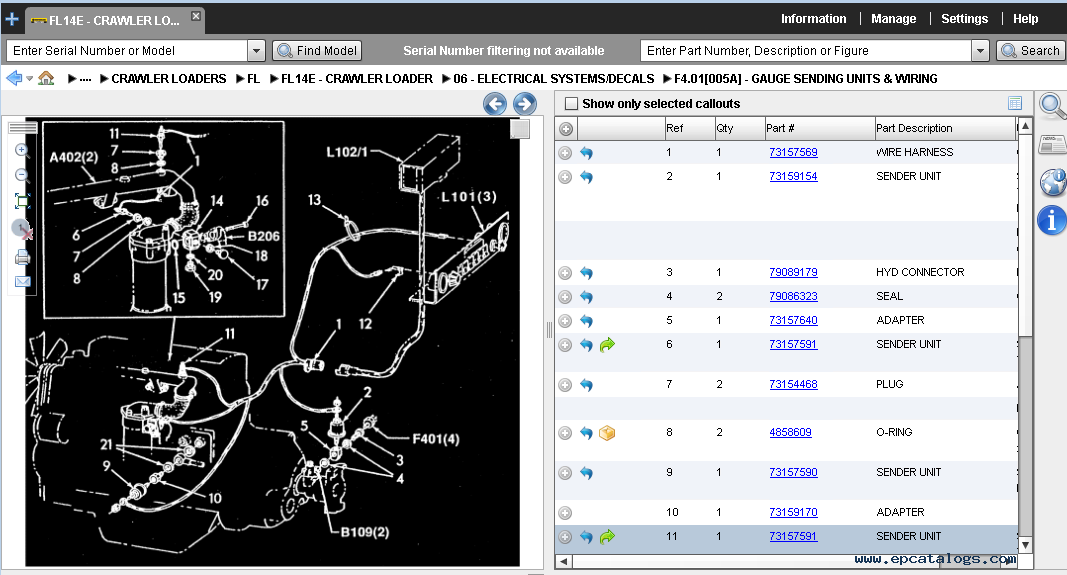
Task: Open the part number search dropdown
Action: tap(980, 51)
